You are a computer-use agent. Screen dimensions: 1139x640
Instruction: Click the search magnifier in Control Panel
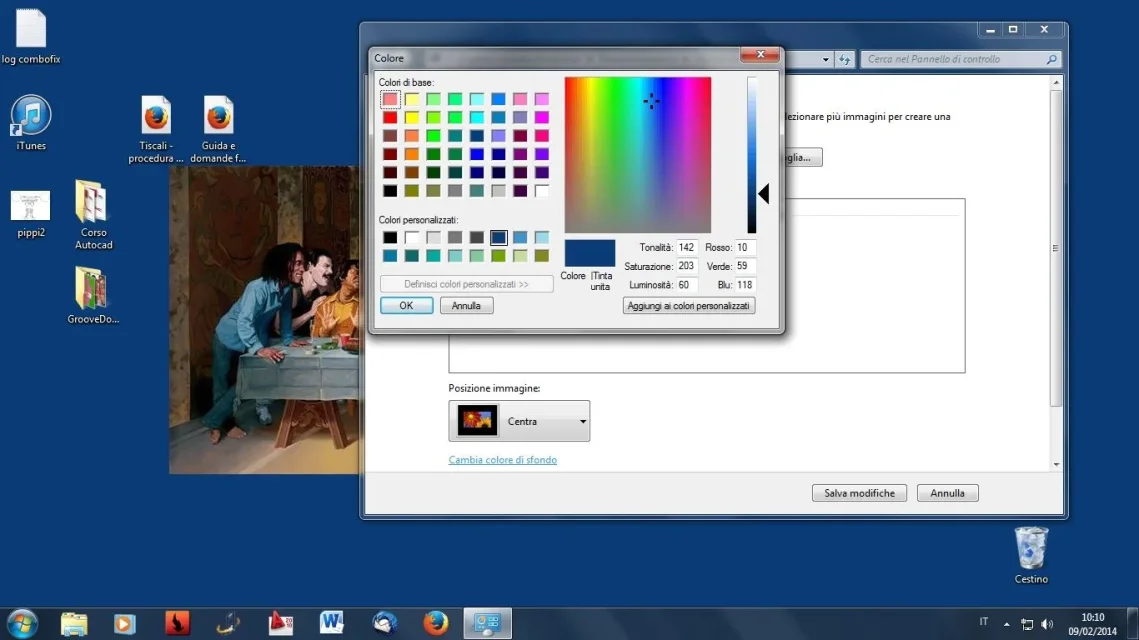[1051, 60]
